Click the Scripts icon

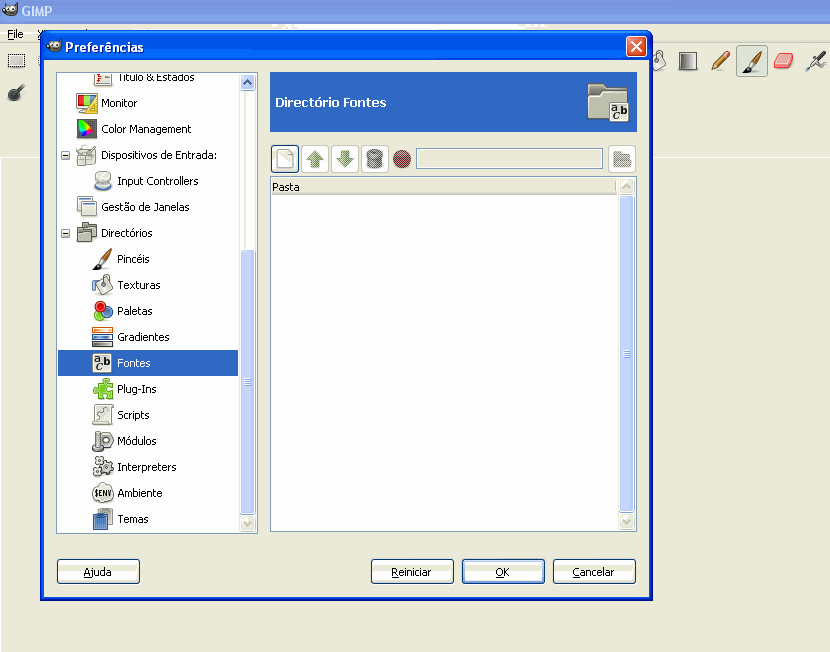[x=103, y=415]
